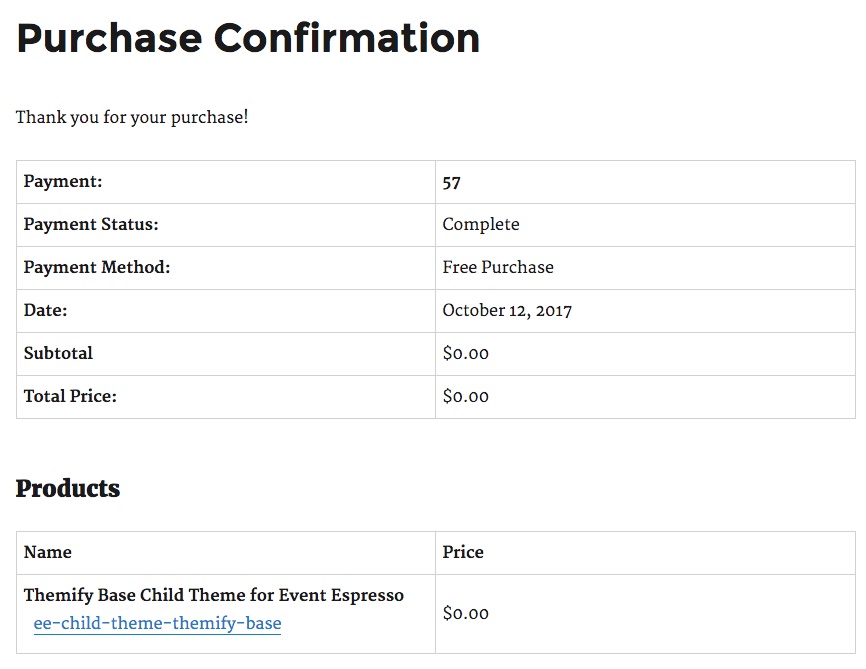Select the October 12, 2017 date value
Image resolution: width=866 pixels, height=669 pixels.
[x=507, y=310]
